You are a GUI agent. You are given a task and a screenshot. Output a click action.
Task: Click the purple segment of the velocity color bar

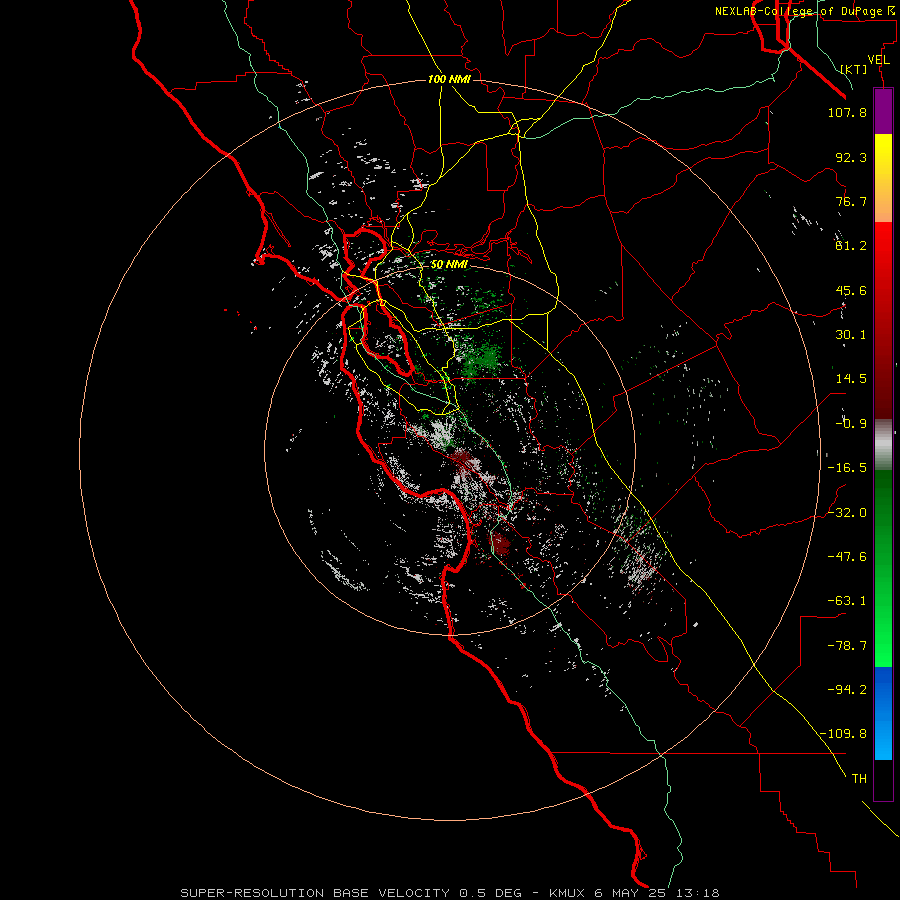[883, 111]
